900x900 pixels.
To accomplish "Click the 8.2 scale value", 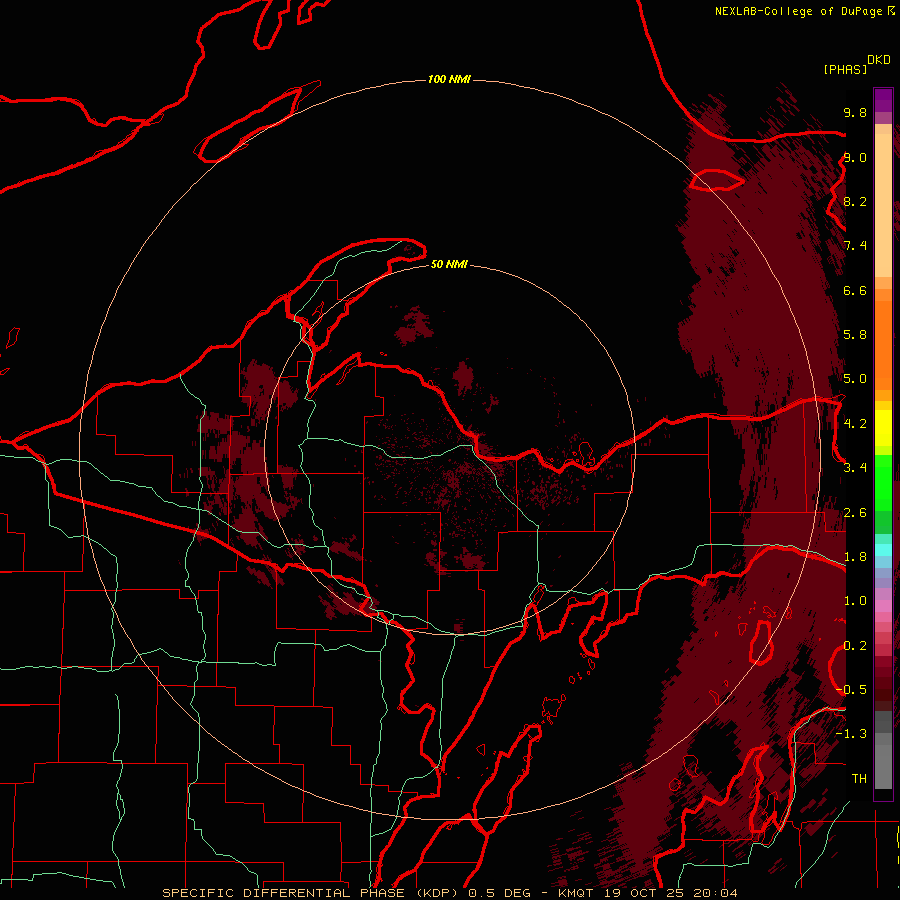I will tap(855, 201).
